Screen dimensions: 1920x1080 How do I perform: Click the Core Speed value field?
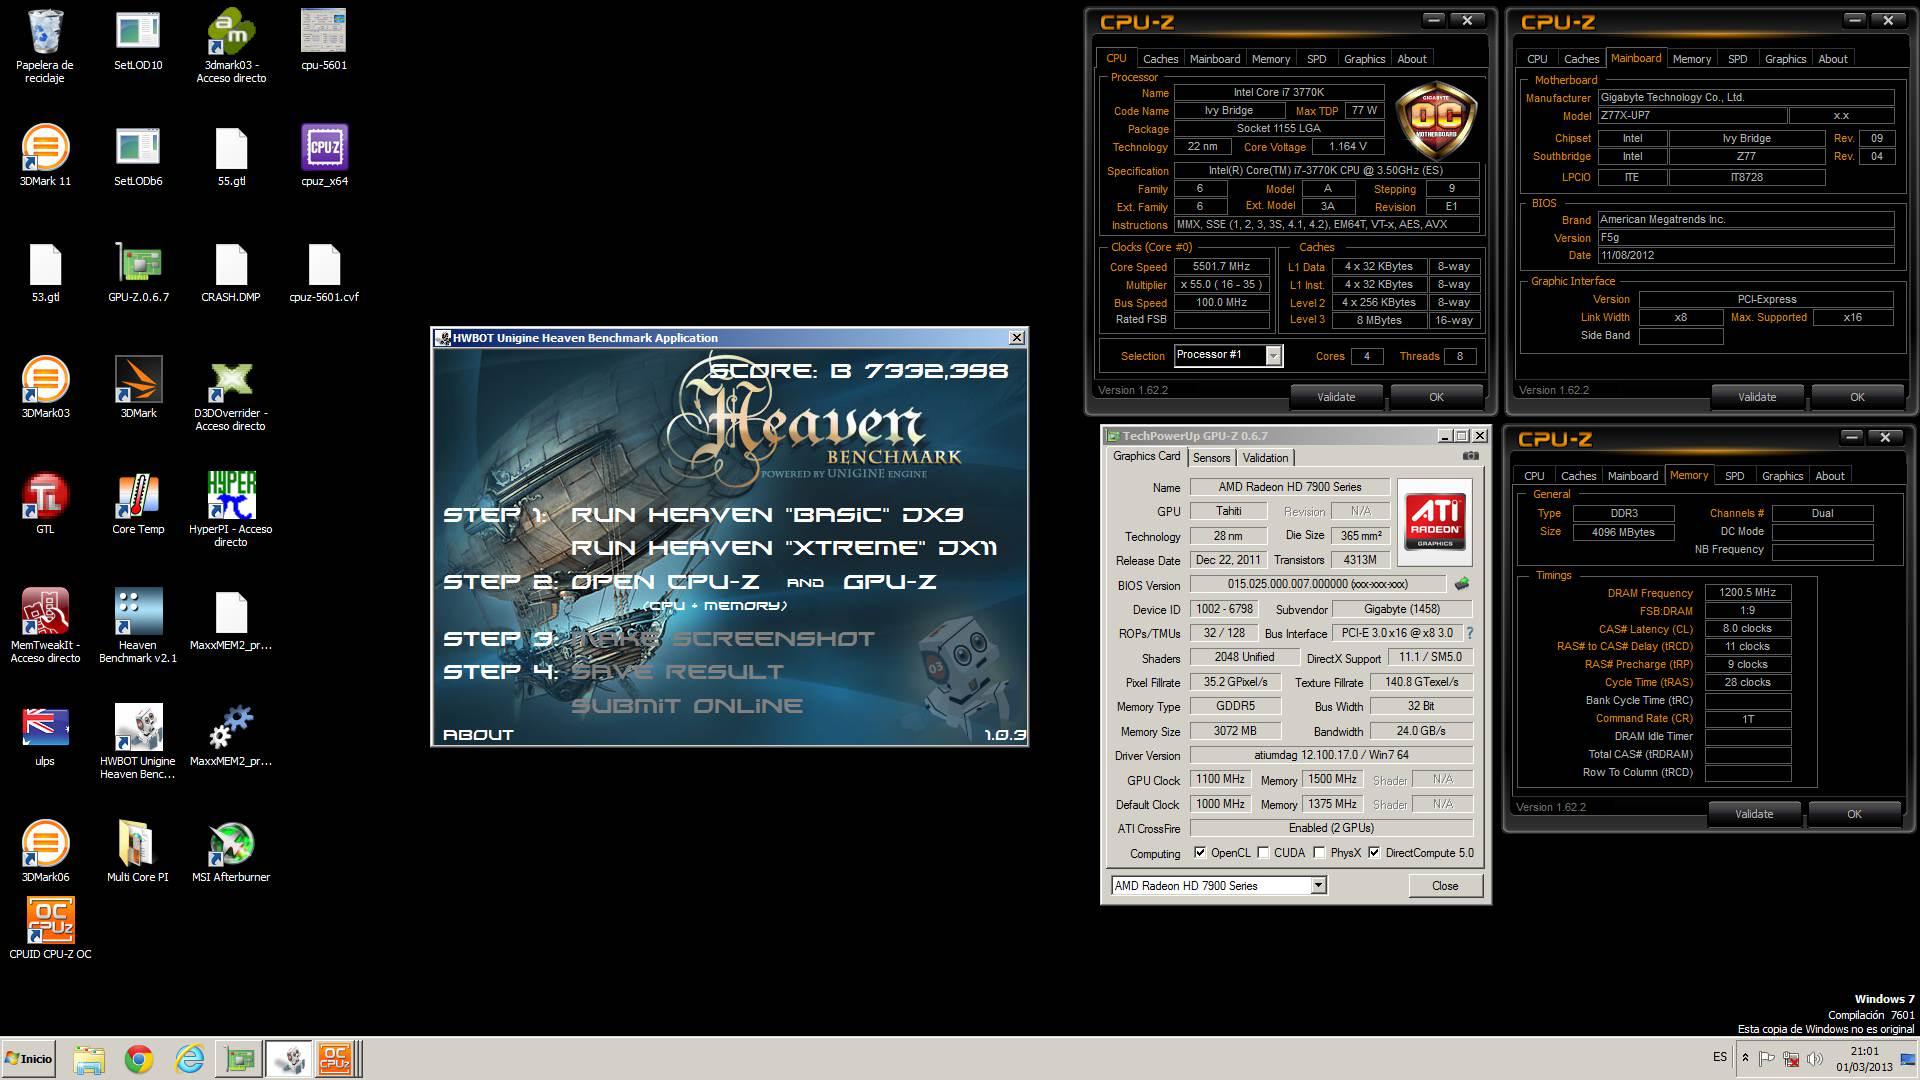pyautogui.click(x=1221, y=267)
